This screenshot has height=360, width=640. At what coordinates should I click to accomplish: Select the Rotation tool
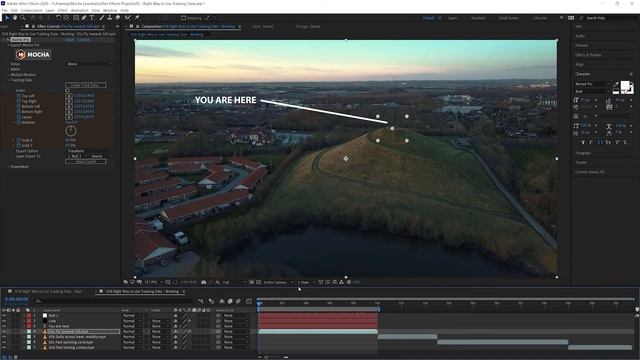[58, 18]
